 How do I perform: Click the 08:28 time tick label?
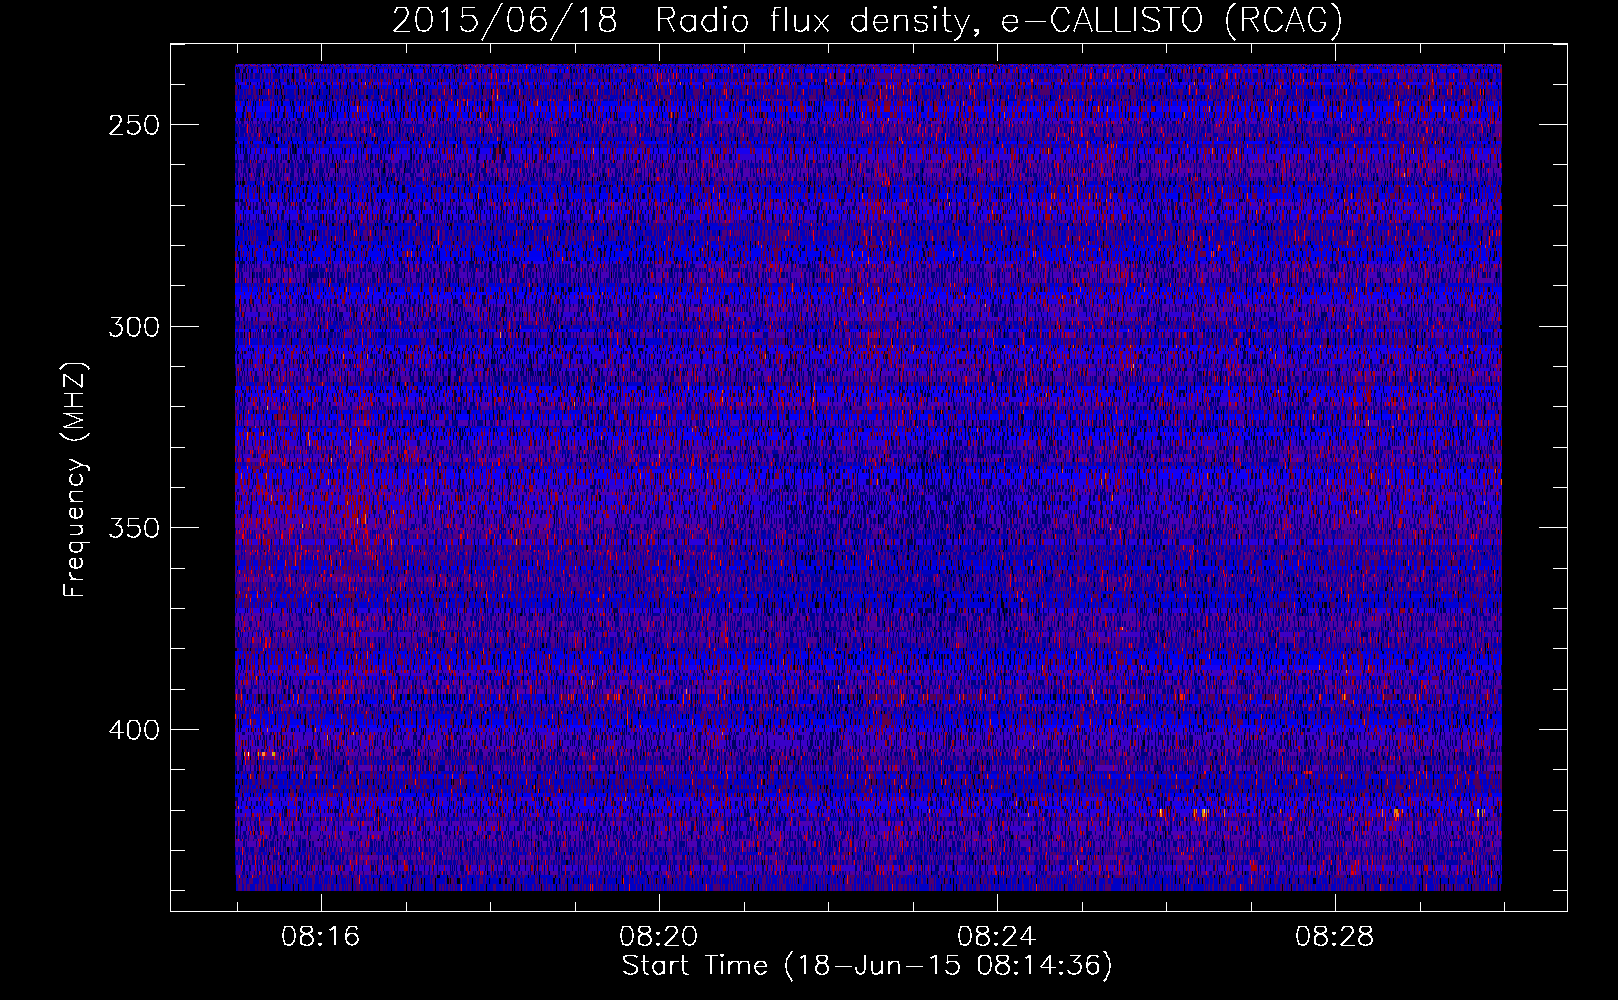tap(1334, 937)
